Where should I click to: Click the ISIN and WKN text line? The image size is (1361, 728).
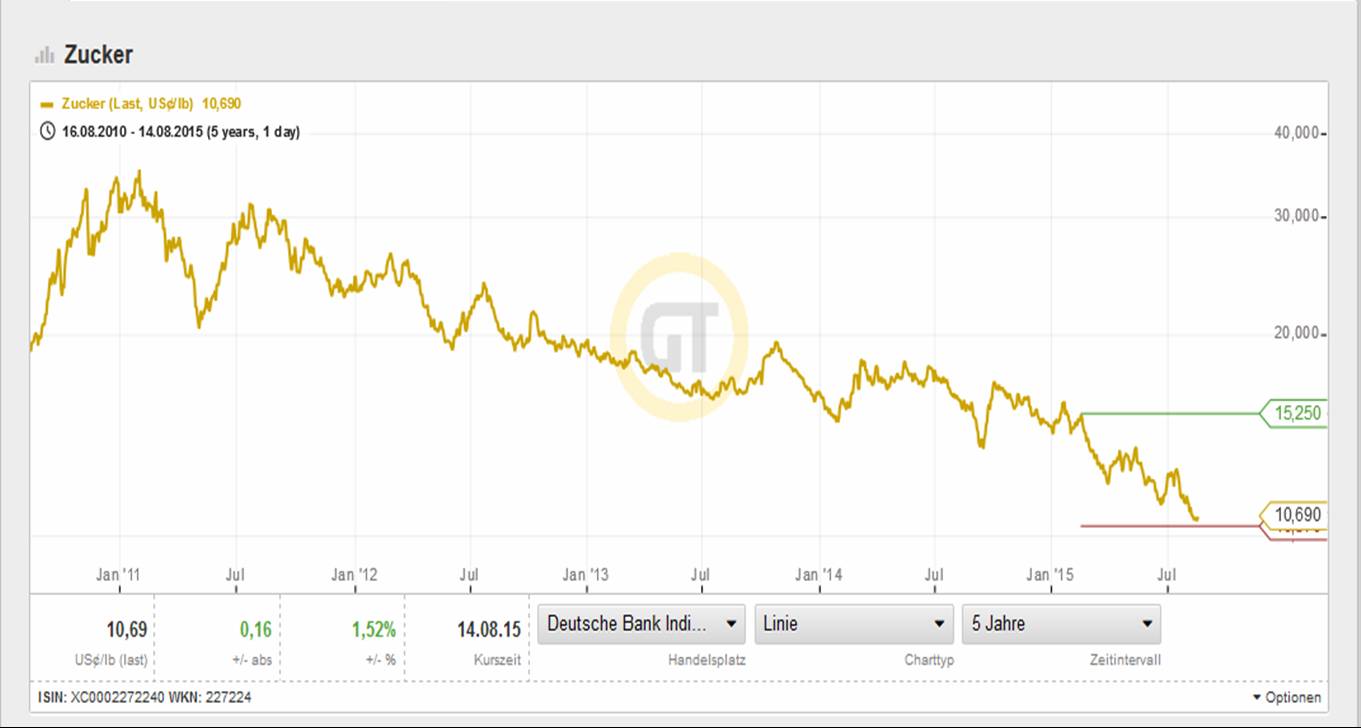(146, 697)
